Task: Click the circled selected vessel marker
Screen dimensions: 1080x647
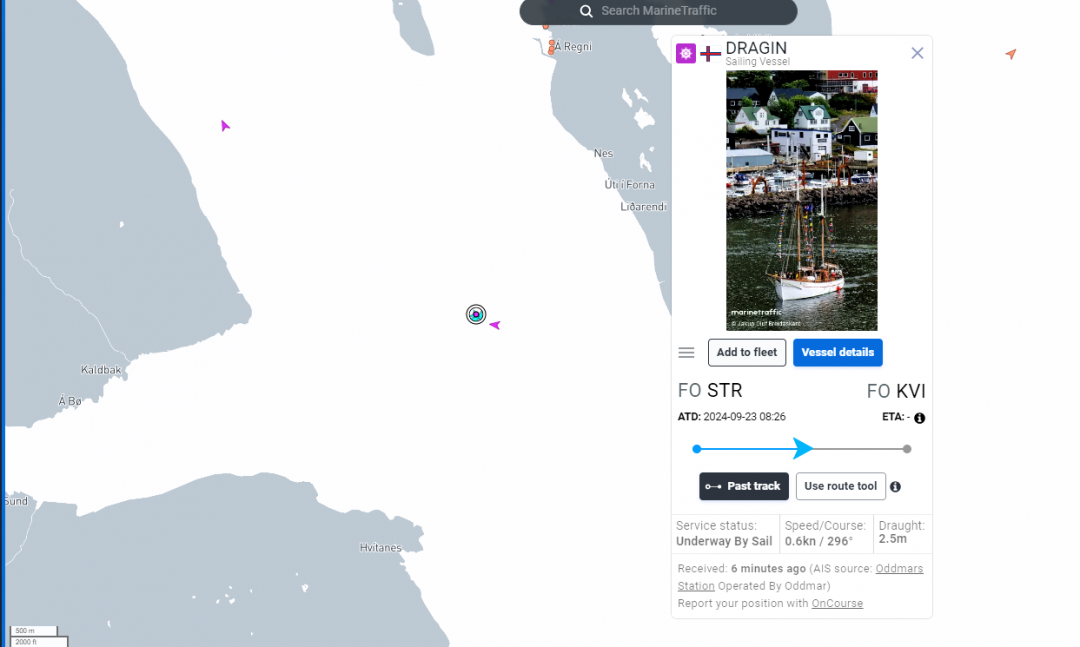Action: (x=476, y=315)
